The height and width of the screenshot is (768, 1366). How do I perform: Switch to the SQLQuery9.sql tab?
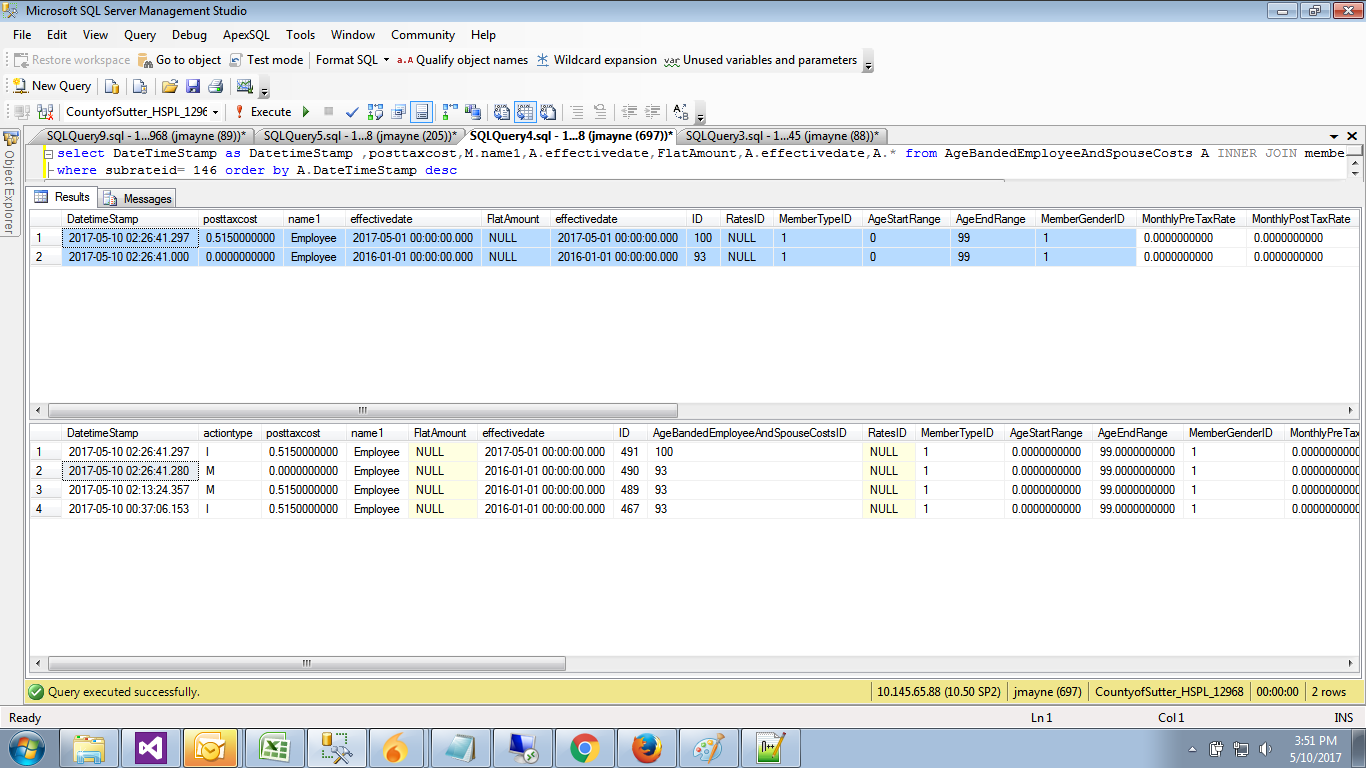(x=145, y=136)
